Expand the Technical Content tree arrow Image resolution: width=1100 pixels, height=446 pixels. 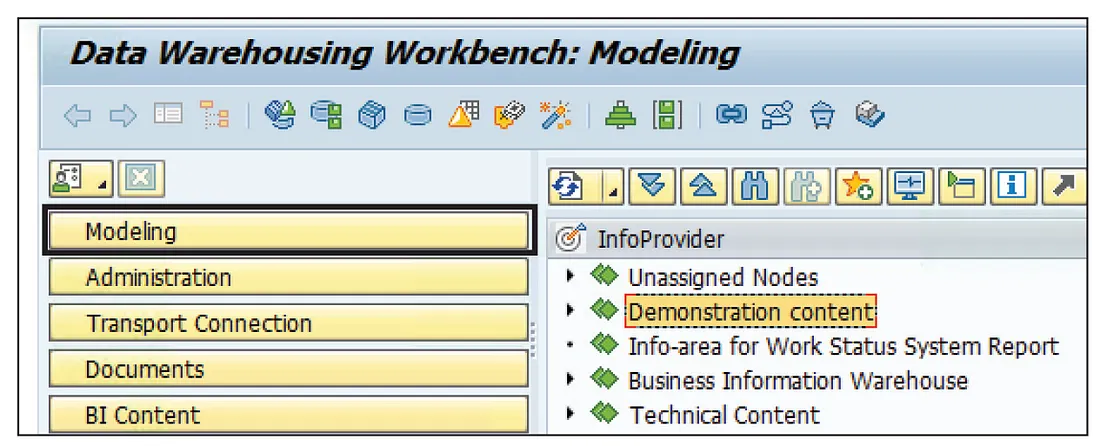[x=570, y=414]
